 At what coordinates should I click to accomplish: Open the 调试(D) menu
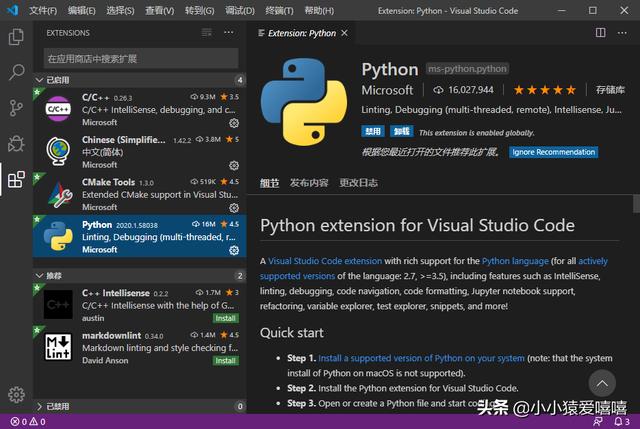pos(240,11)
